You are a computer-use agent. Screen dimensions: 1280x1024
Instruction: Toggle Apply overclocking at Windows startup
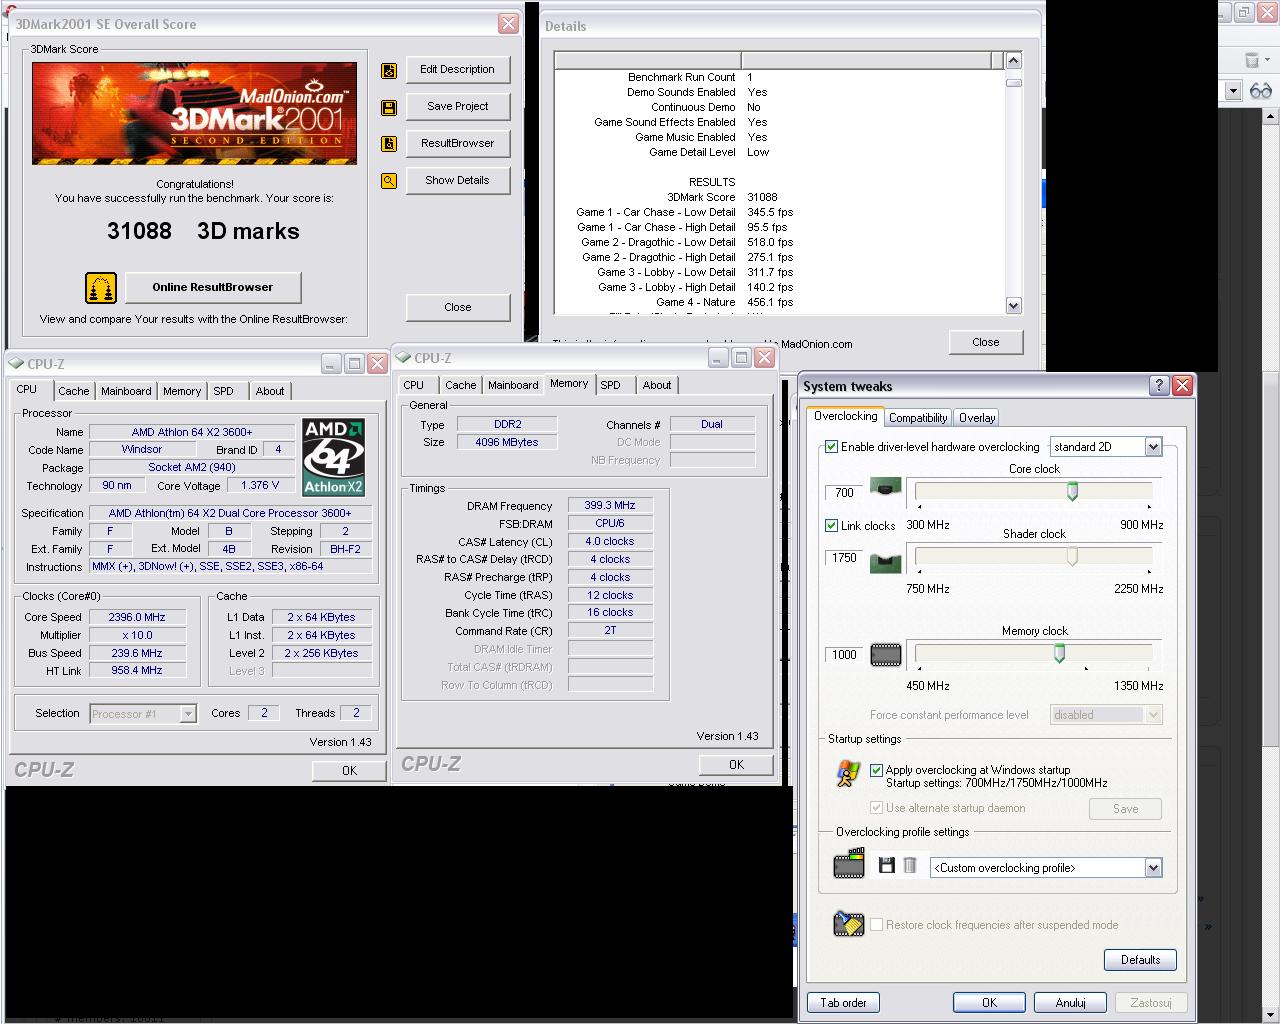[876, 770]
